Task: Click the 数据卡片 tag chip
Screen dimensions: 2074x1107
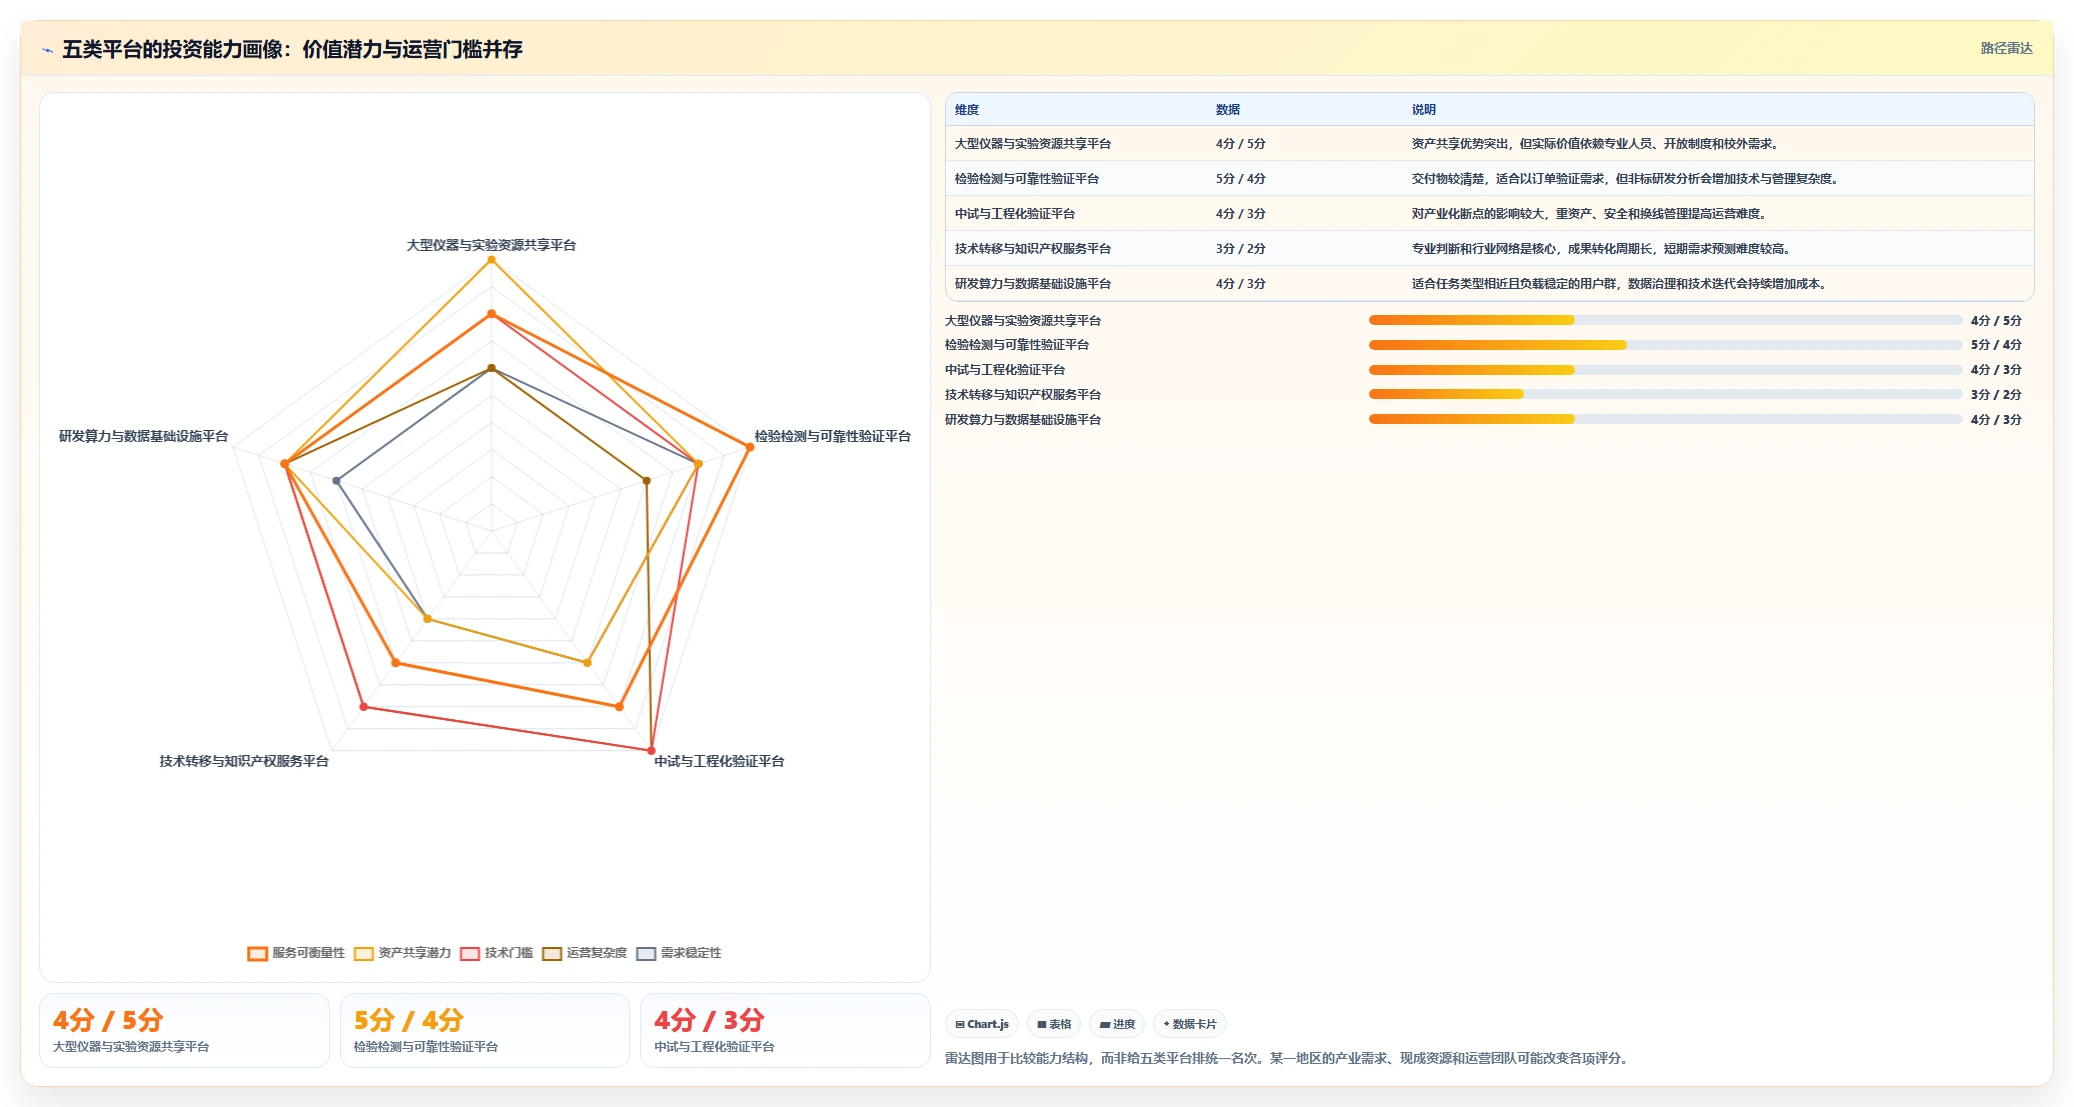Action: tap(1190, 1024)
